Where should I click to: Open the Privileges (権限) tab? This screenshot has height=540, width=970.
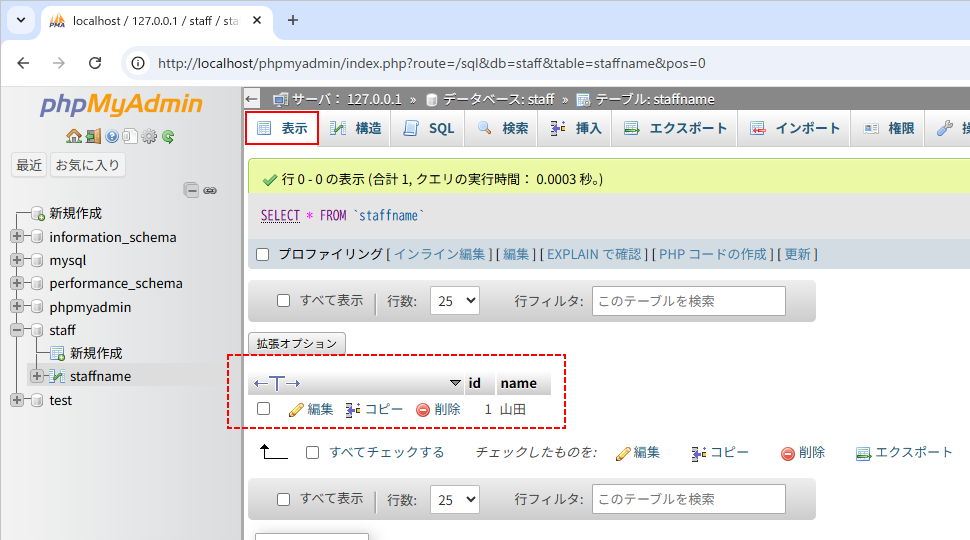pos(889,128)
